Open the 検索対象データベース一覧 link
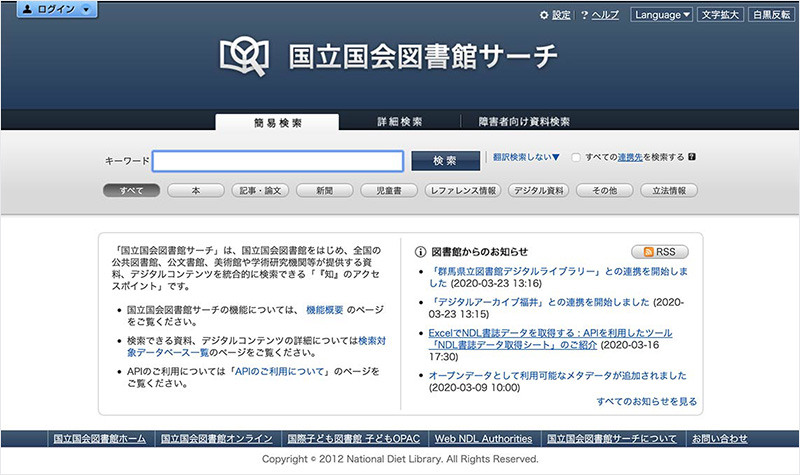This screenshot has height=475, width=800. click(256, 346)
